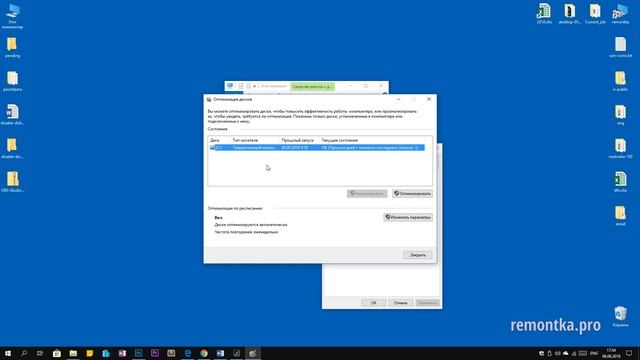
Task: Click the Текущее состояние column header
Action: click(340, 140)
